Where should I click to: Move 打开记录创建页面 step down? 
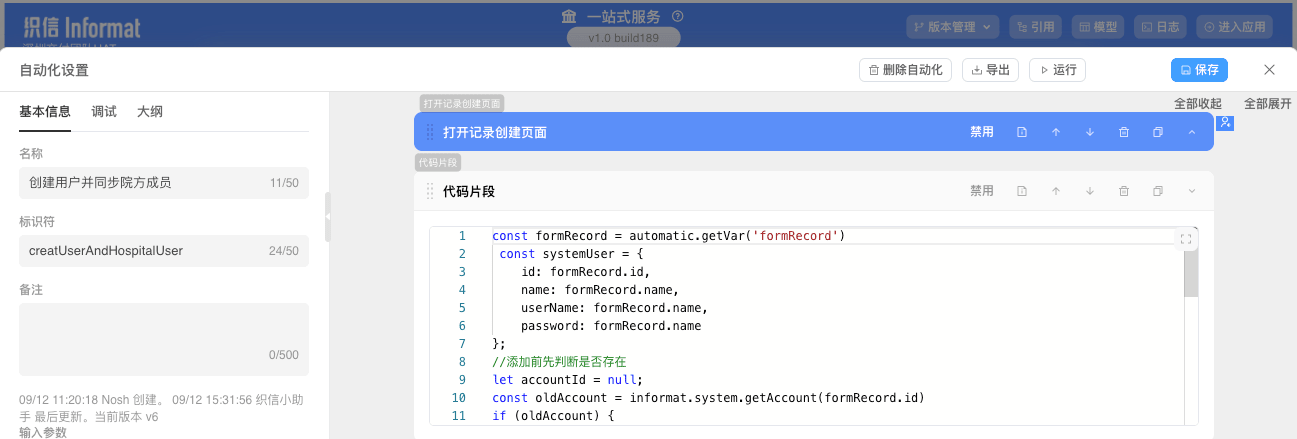point(1090,132)
